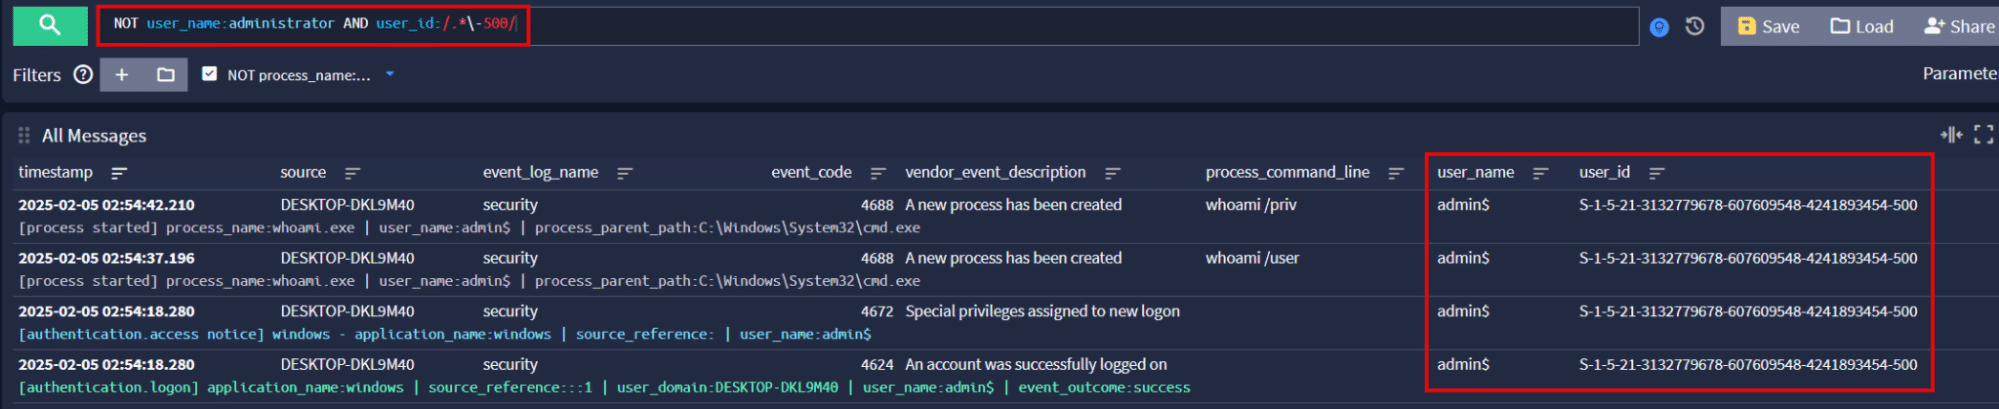
Task: Uncheck the NOT process_name filter checkbox
Action: click(209, 74)
